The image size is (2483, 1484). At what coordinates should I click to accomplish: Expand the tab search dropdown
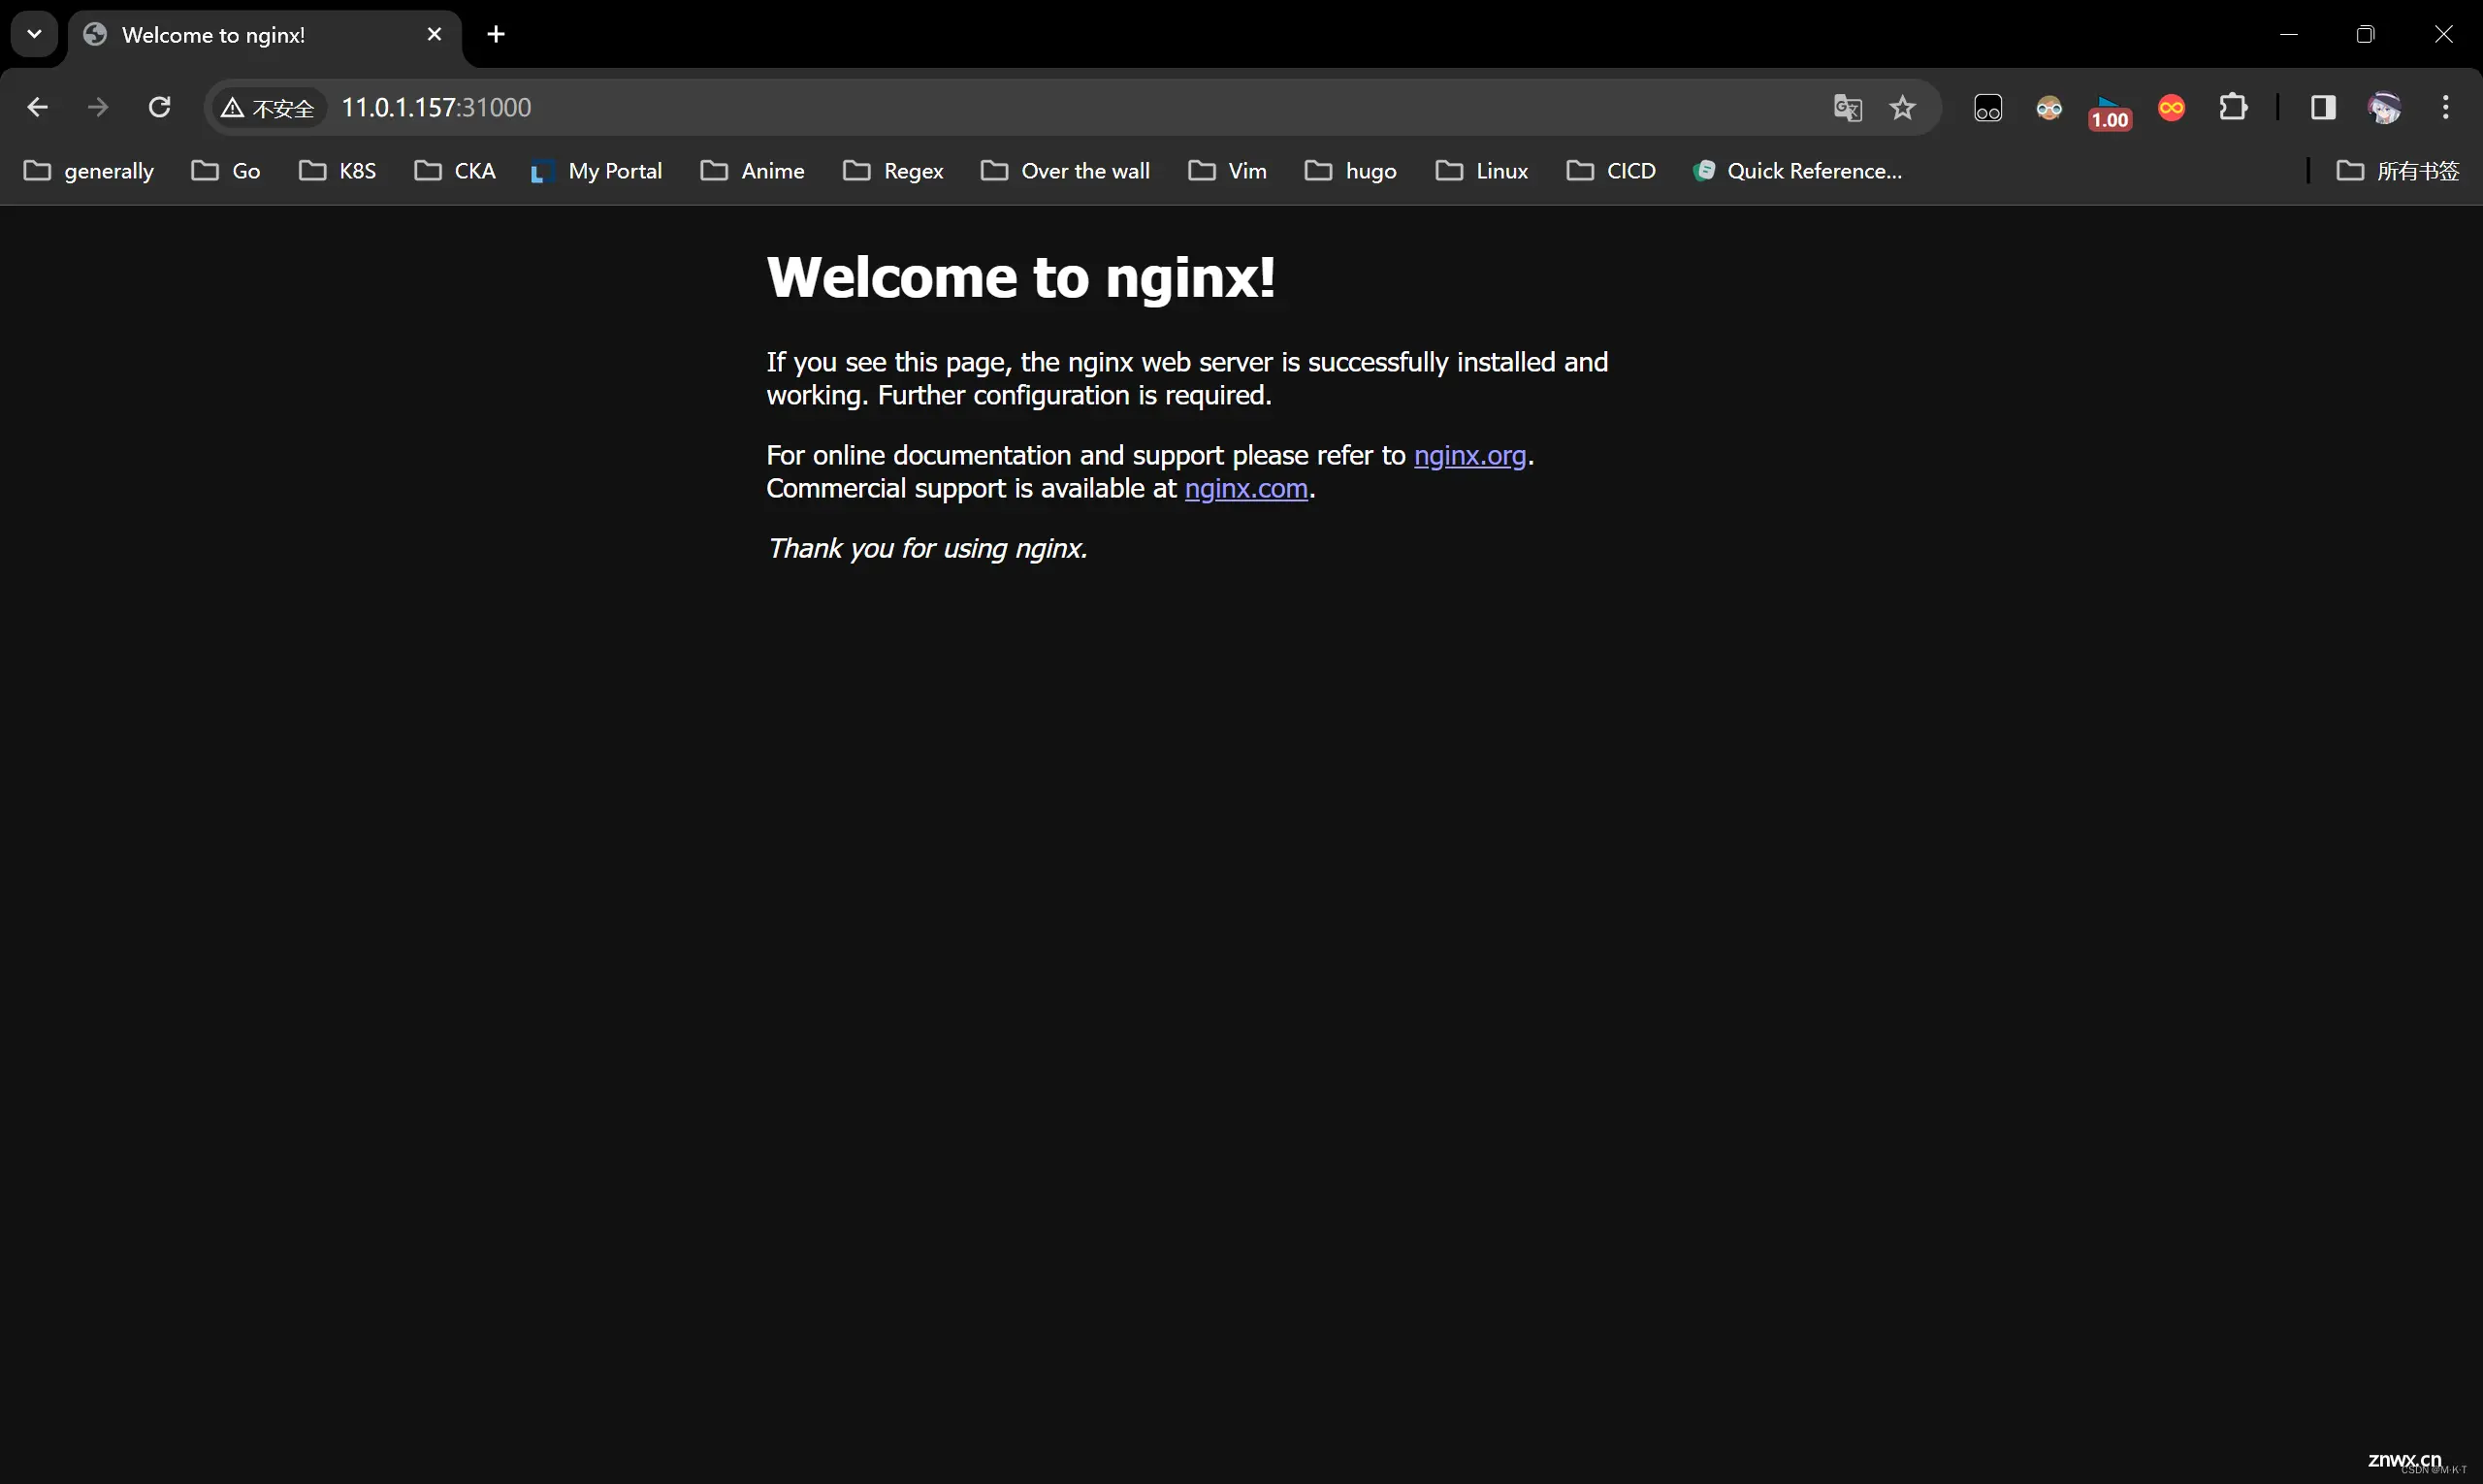[34, 34]
